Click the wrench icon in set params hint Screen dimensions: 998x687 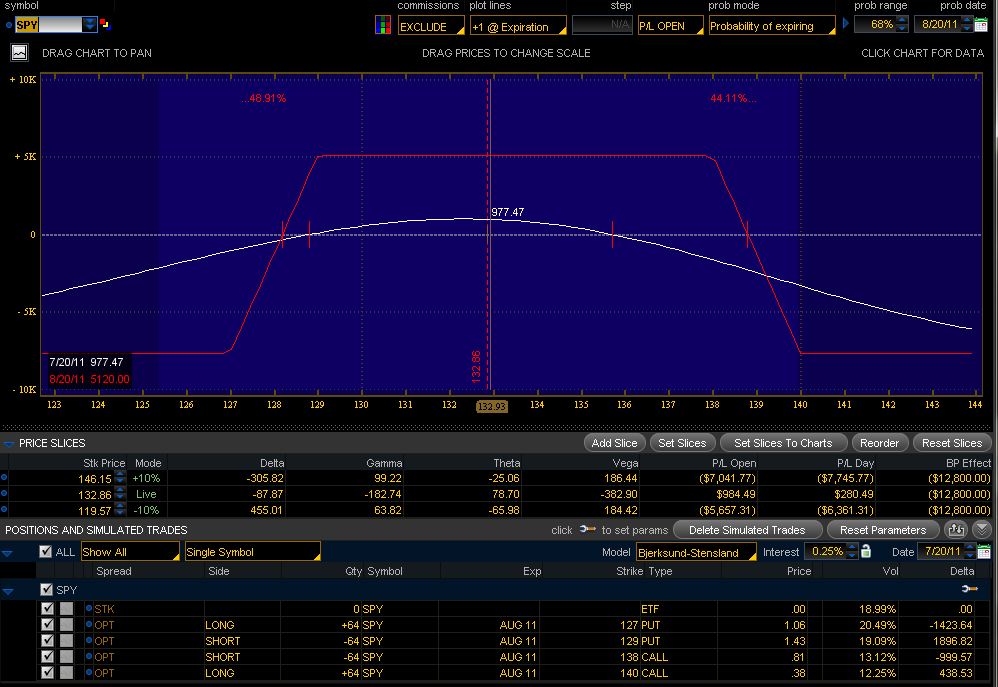[587, 529]
